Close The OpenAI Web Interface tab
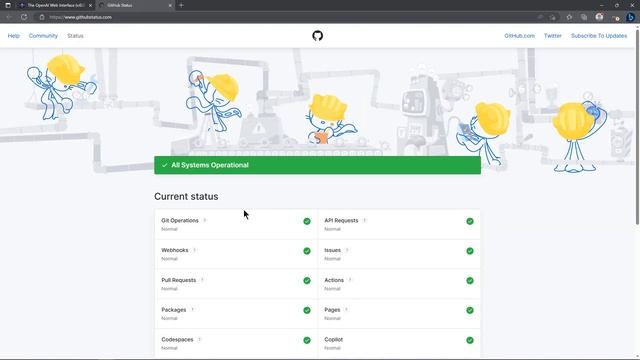The width and height of the screenshot is (640, 360). tap(90, 5)
